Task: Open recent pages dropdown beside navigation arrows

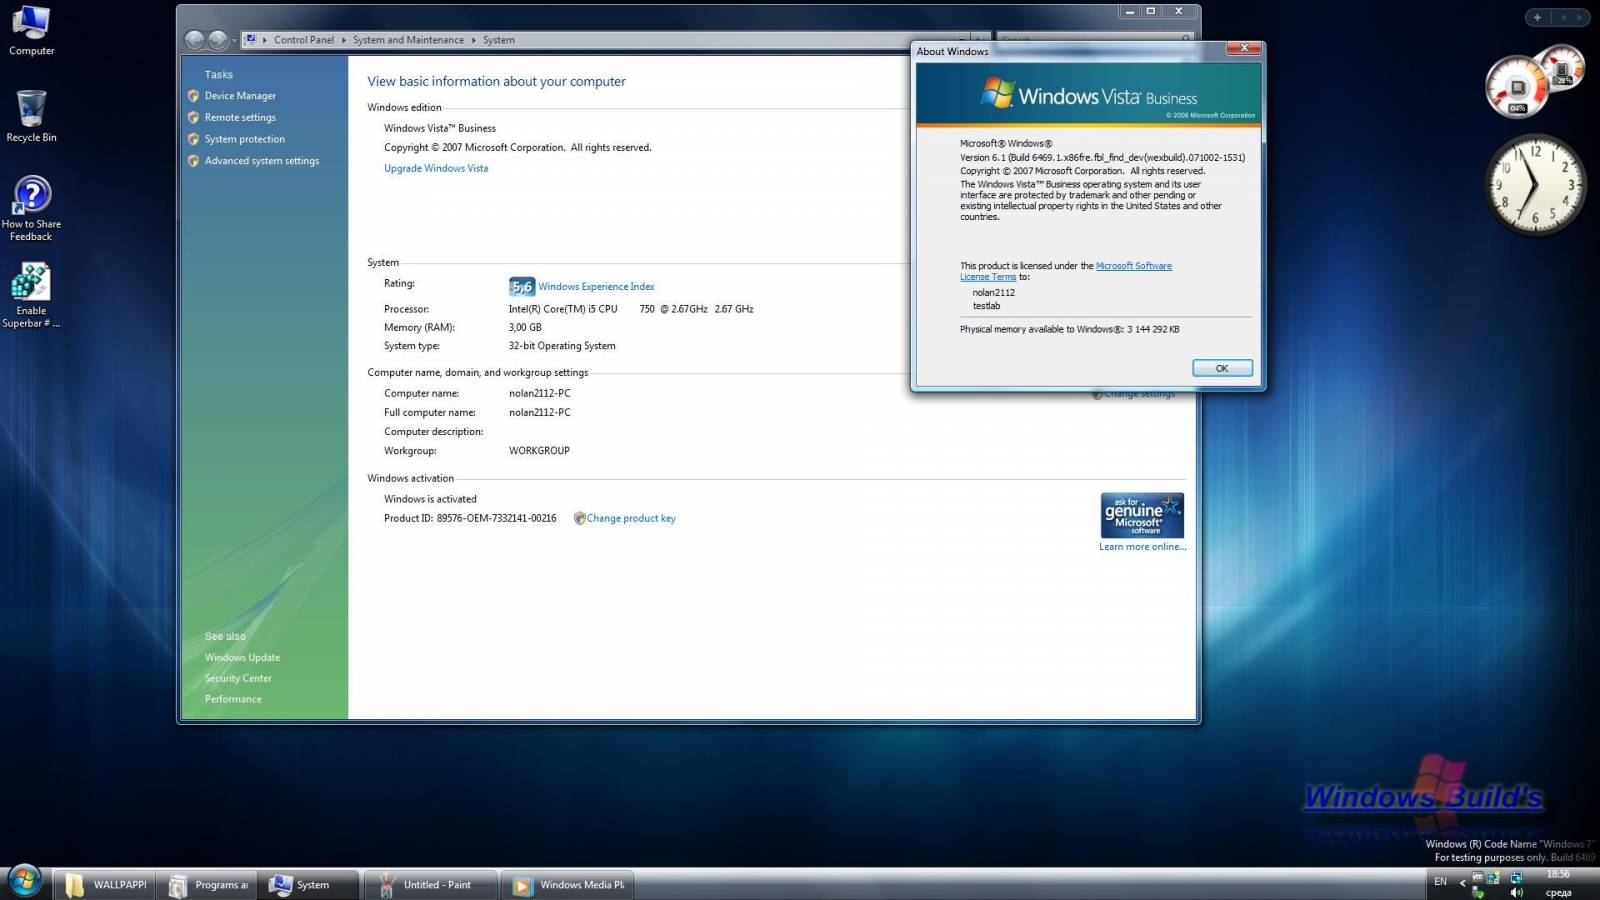Action: pos(234,41)
